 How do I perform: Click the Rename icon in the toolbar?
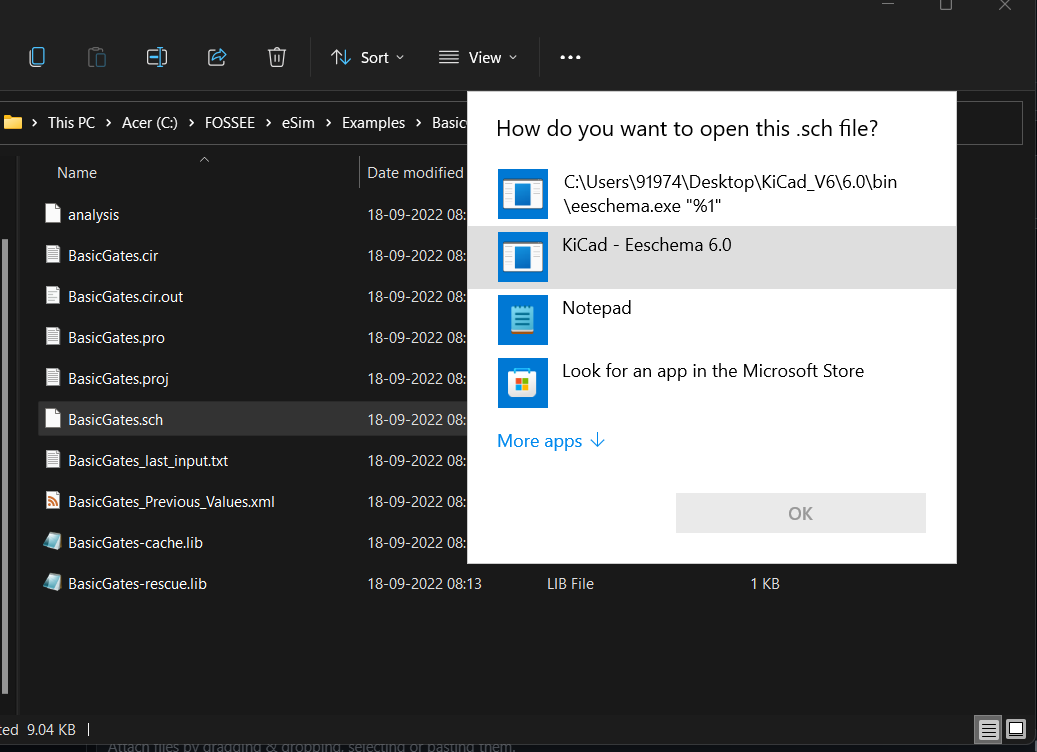[x=157, y=57]
